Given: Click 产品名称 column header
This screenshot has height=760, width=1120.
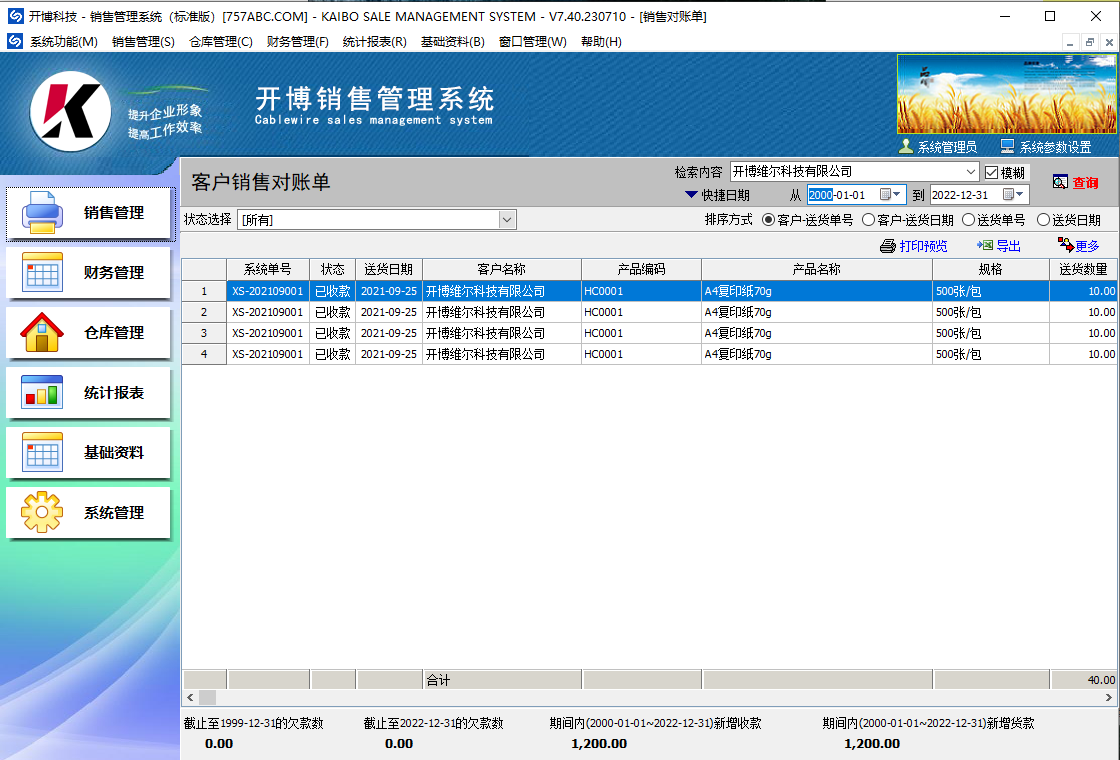Looking at the screenshot, I should pyautogui.click(x=816, y=269).
